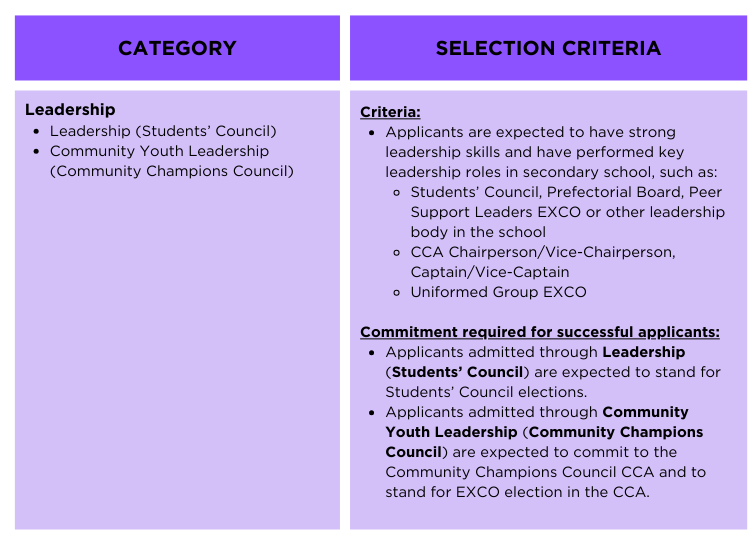This screenshot has width=756, height=541.
Task: Click the underlined Criteria: heading
Action: 390,112
